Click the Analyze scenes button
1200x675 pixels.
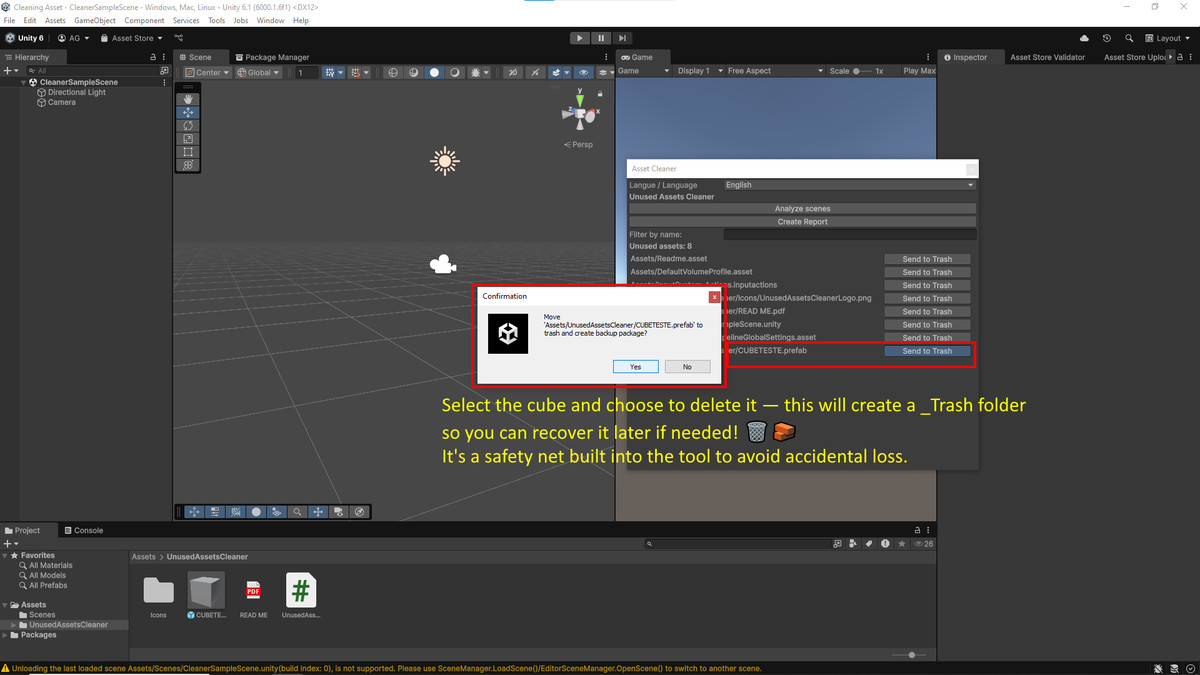point(802,209)
